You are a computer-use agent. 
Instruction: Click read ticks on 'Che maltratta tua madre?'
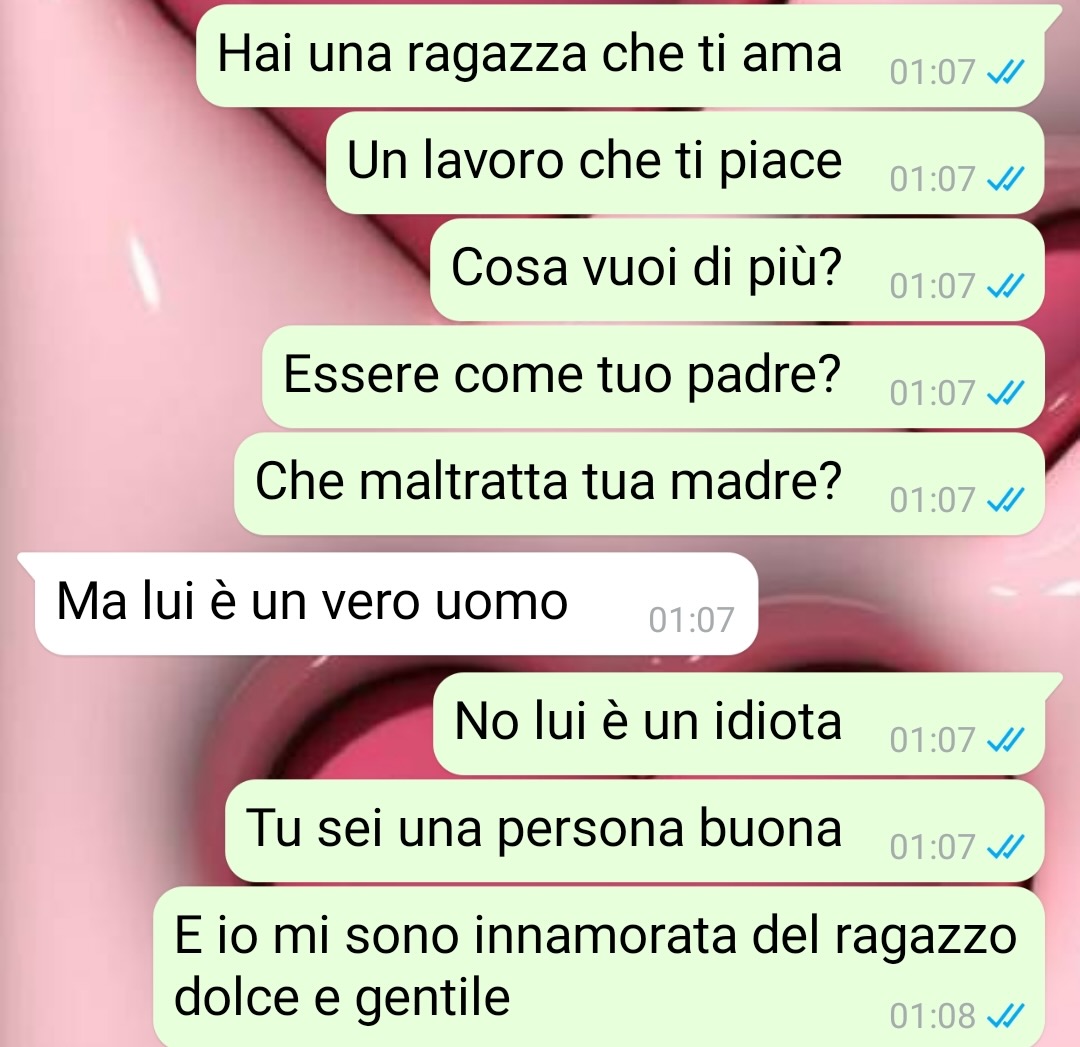pos(1006,500)
